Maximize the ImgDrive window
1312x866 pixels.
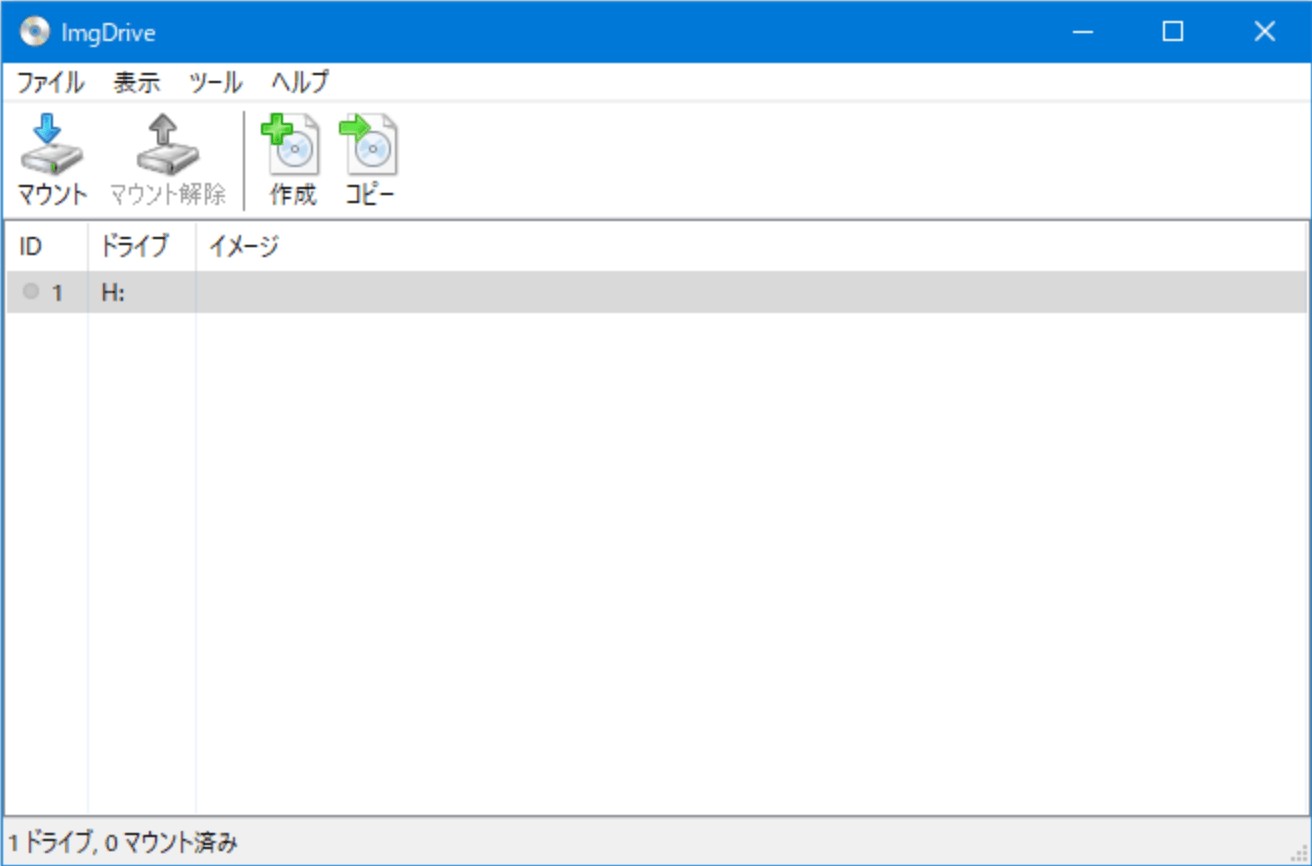(x=1173, y=32)
